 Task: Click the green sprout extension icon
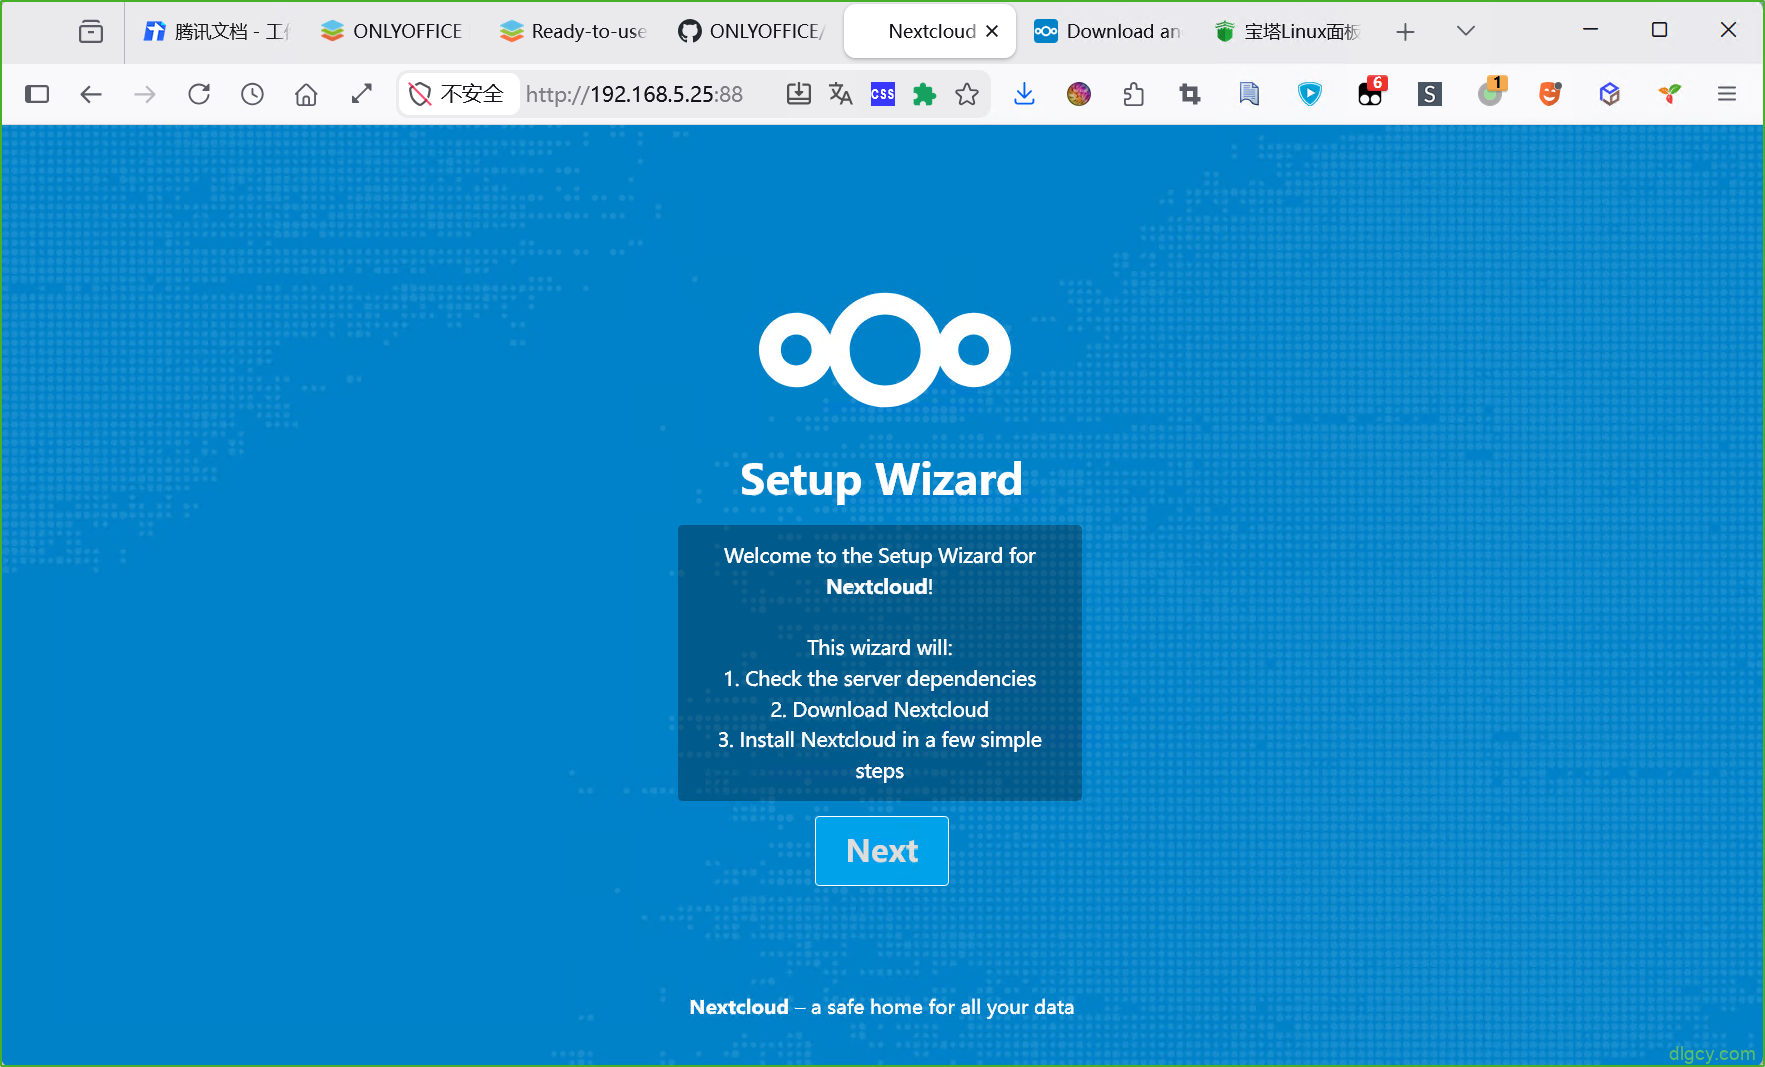1669,94
